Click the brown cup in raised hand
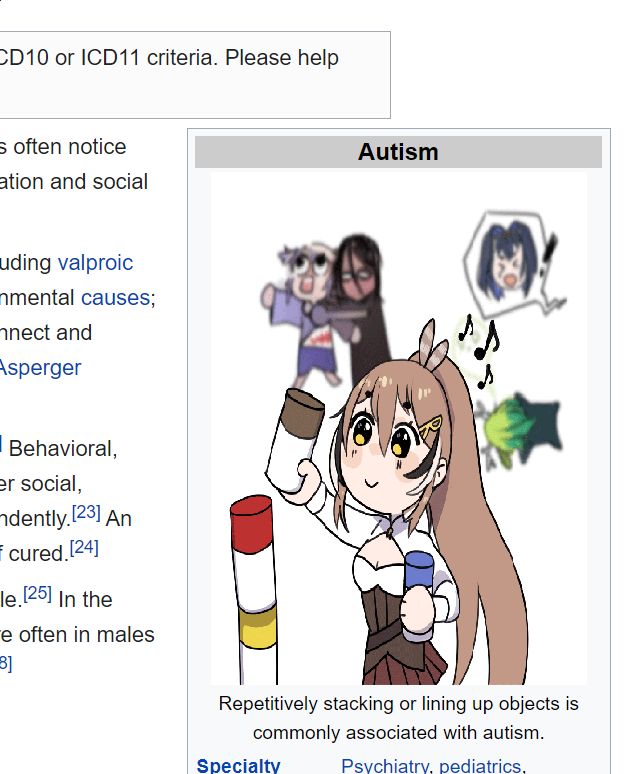631x774 pixels. click(303, 414)
